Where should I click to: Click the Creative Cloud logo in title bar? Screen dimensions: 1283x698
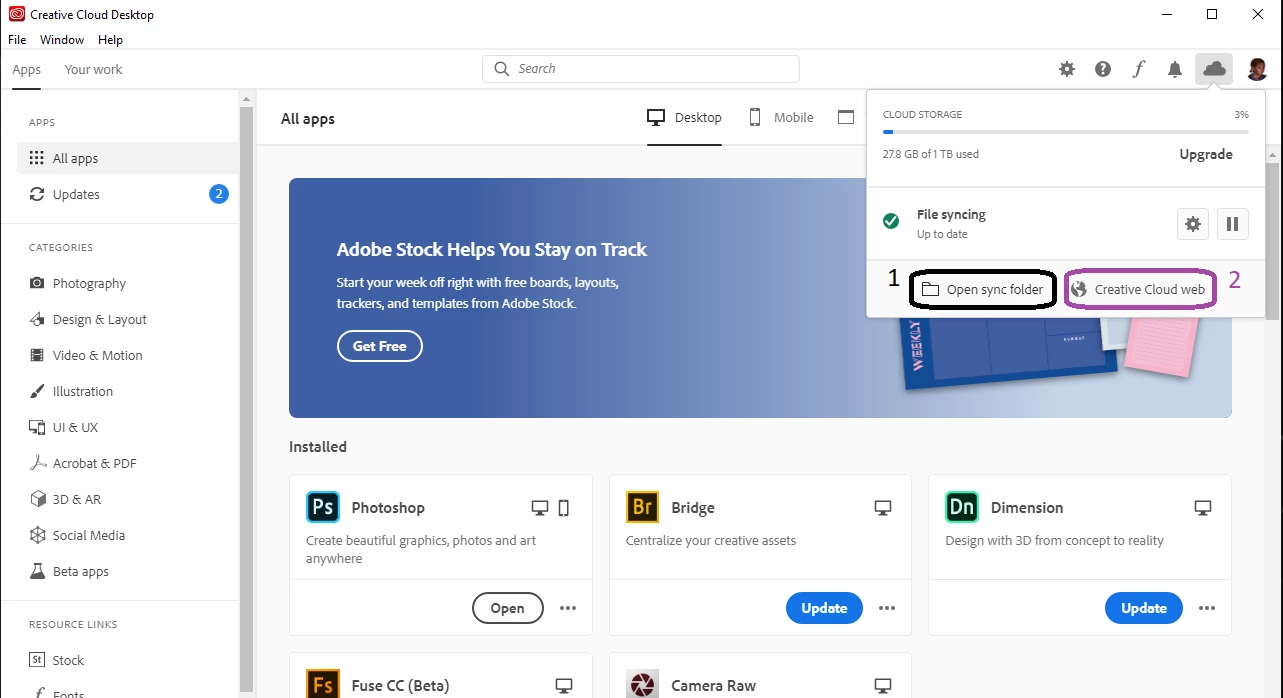click(x=16, y=14)
